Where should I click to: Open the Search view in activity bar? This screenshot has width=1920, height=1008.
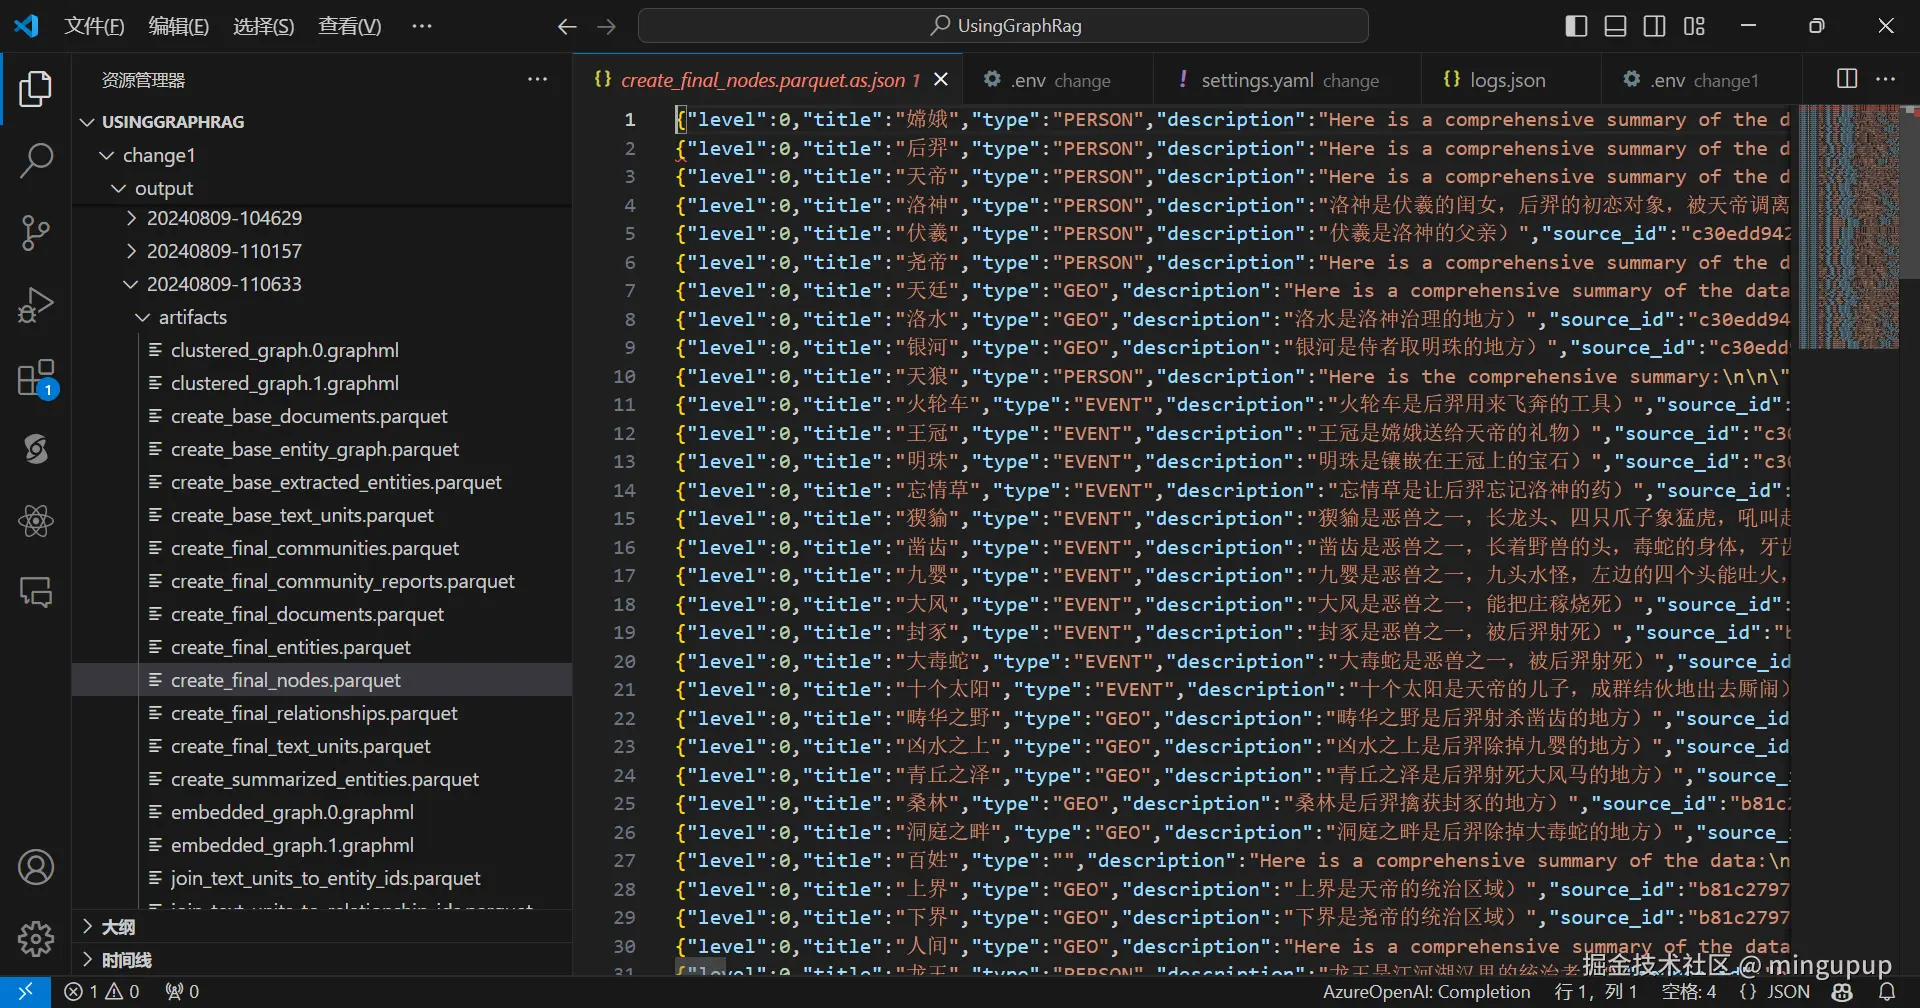click(36, 160)
